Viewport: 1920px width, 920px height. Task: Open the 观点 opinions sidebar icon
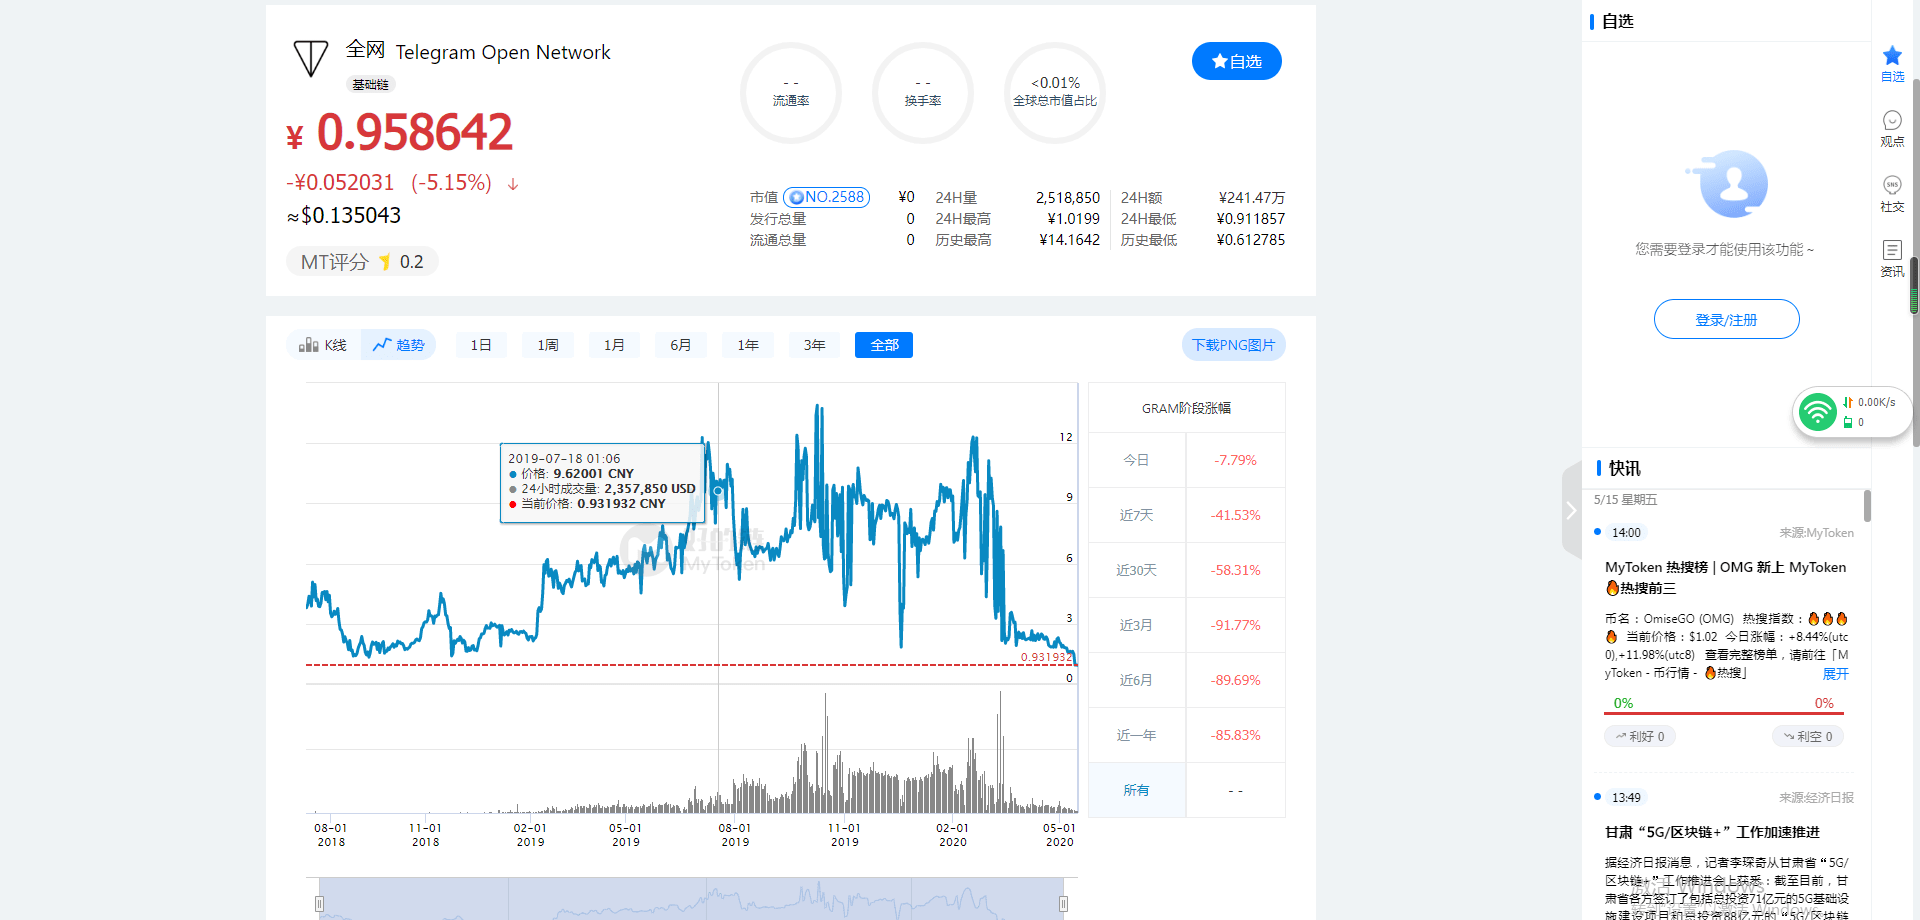[1892, 128]
